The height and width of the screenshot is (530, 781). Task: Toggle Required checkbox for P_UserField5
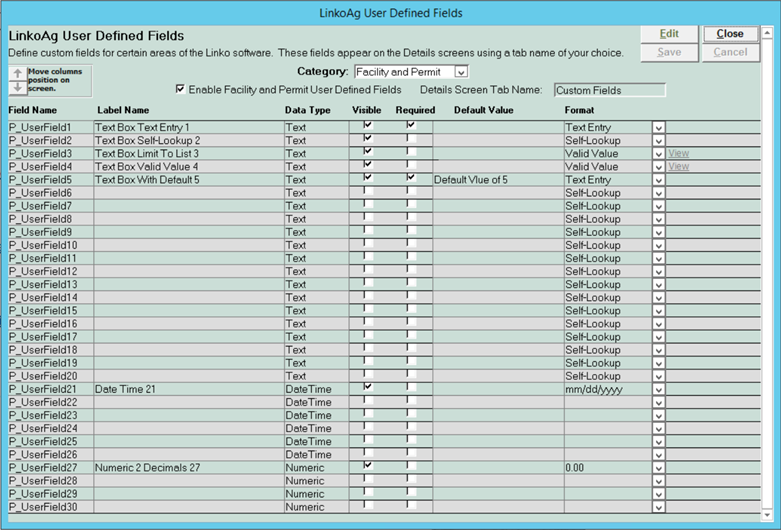(411, 177)
